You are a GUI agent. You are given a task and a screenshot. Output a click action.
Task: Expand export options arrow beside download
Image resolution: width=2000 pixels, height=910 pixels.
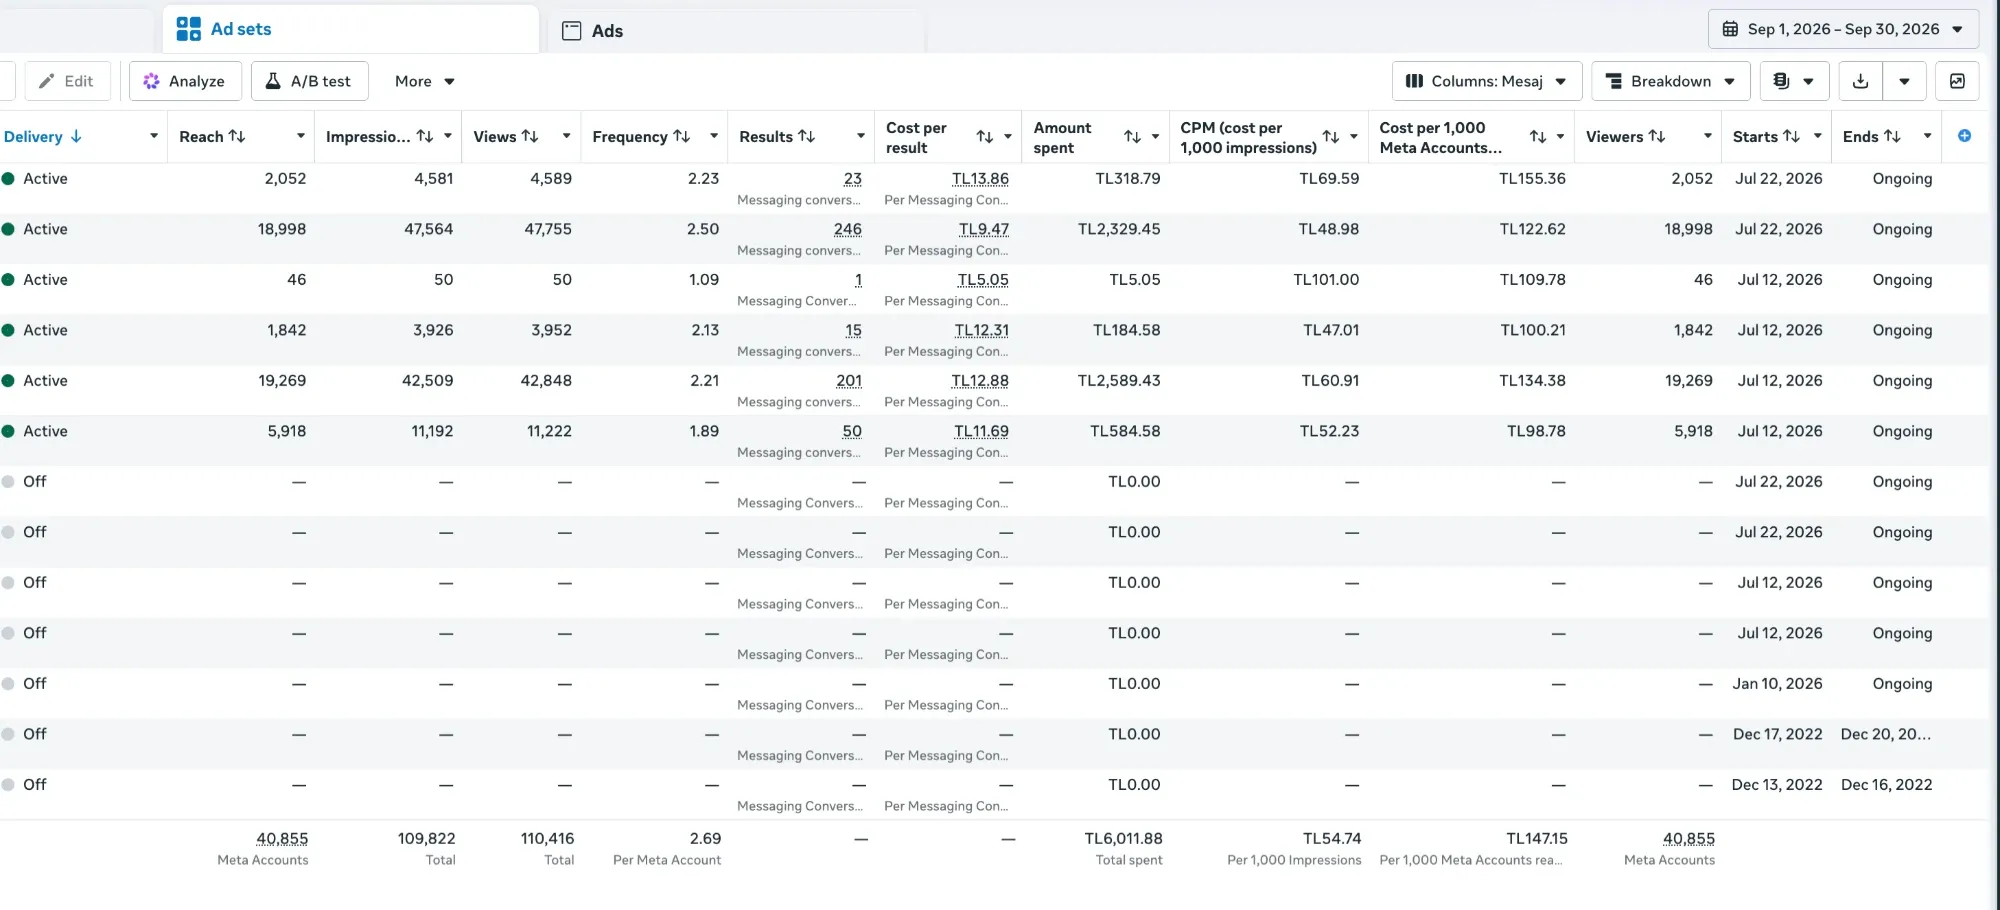(1904, 81)
